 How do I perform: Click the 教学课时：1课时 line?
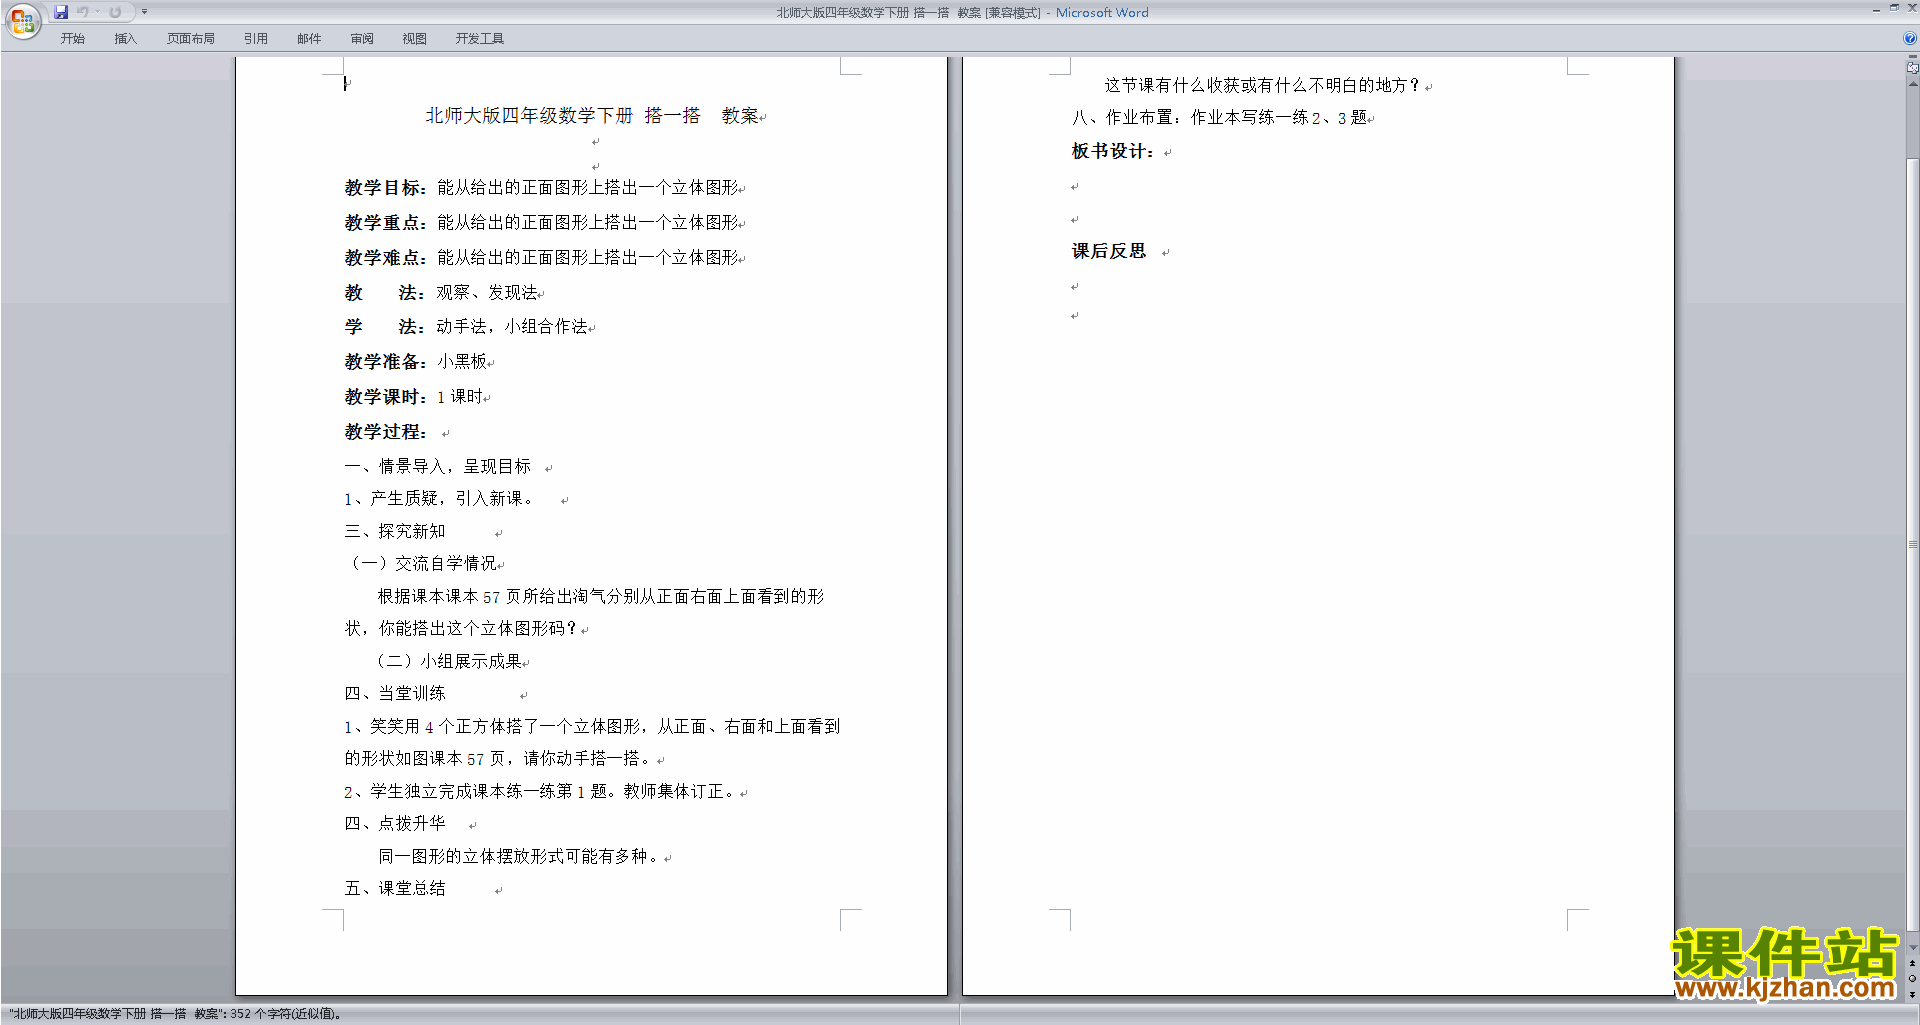pos(414,397)
